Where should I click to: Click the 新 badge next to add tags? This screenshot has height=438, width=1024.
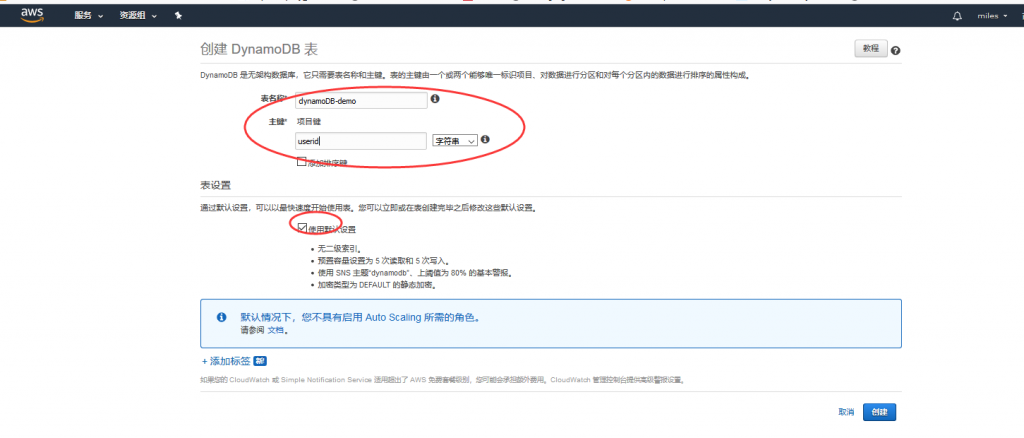point(259,361)
